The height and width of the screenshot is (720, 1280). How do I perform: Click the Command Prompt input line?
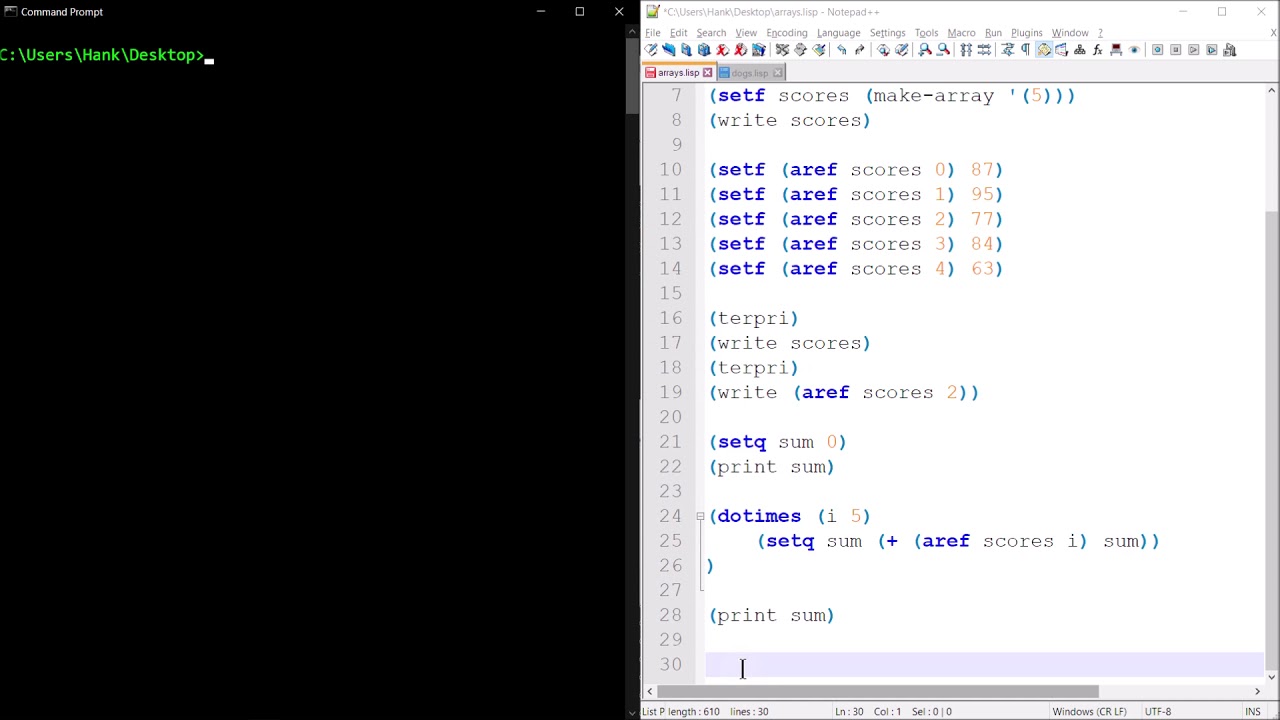coord(107,55)
